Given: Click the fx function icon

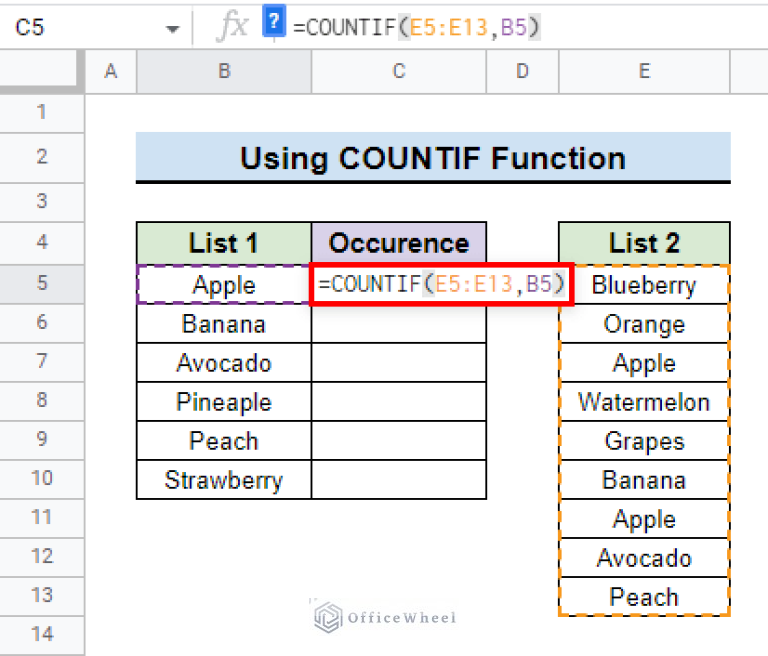Looking at the screenshot, I should coord(232,26).
